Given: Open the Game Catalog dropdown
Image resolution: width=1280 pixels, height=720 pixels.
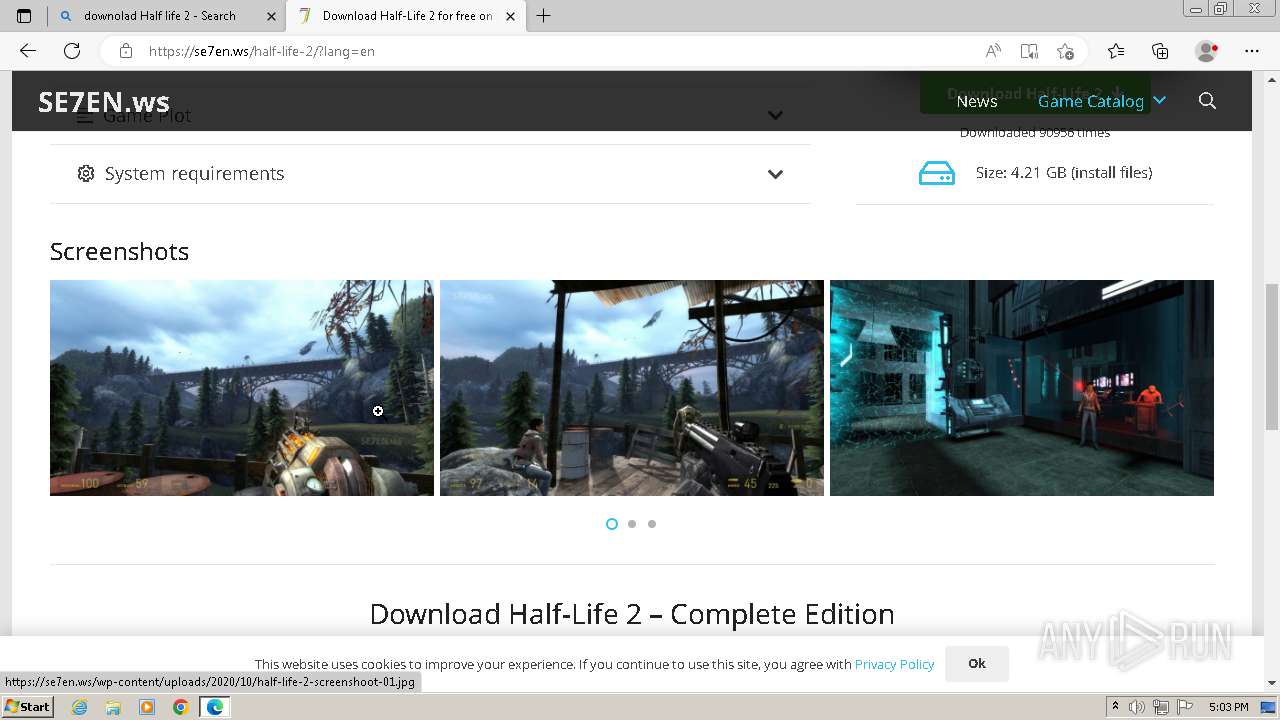Looking at the screenshot, I should pos(1102,101).
